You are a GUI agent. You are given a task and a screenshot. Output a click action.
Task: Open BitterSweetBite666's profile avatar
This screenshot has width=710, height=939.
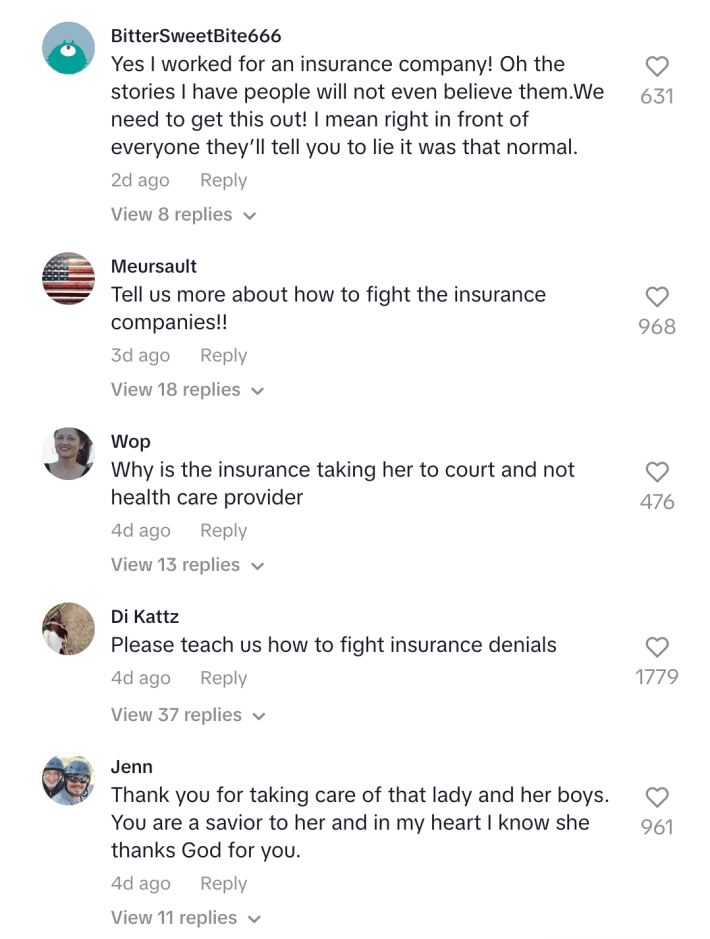68,46
